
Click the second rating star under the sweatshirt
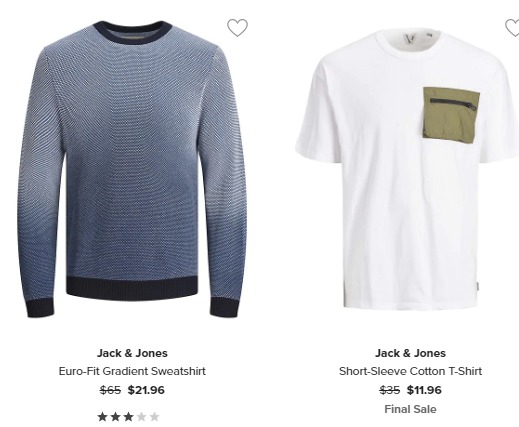pos(116,417)
